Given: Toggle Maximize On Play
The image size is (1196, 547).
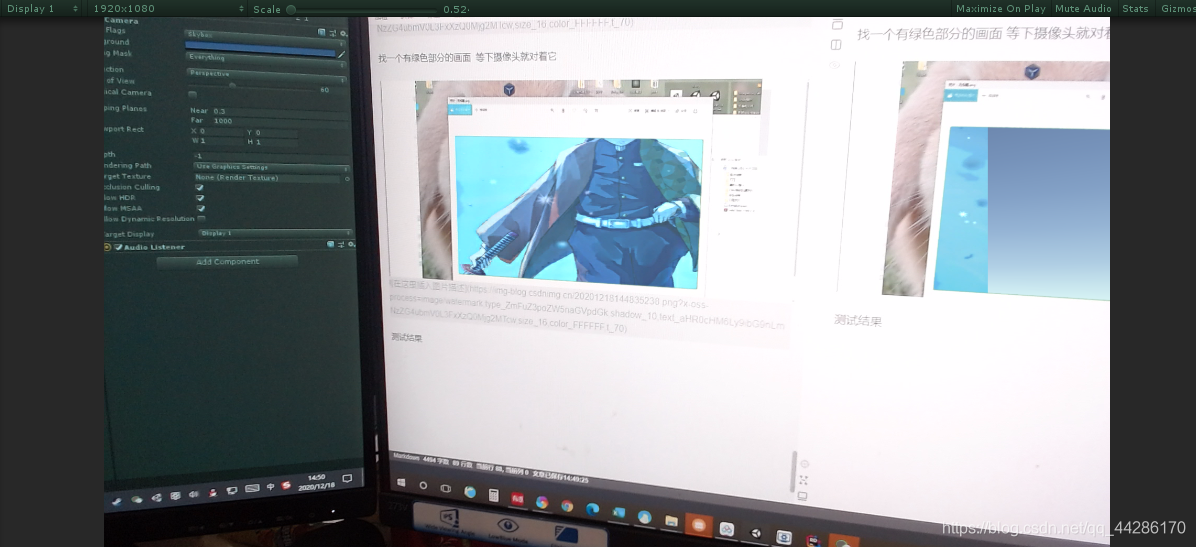Looking at the screenshot, I should [x=1001, y=8].
